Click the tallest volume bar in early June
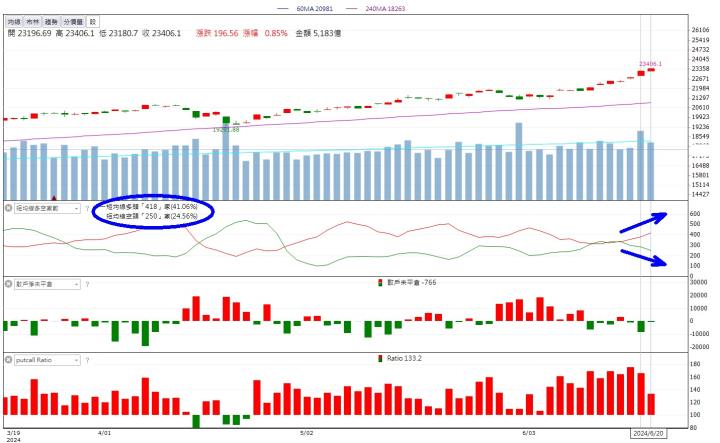Screen dimensions: 720x443 tap(519, 161)
